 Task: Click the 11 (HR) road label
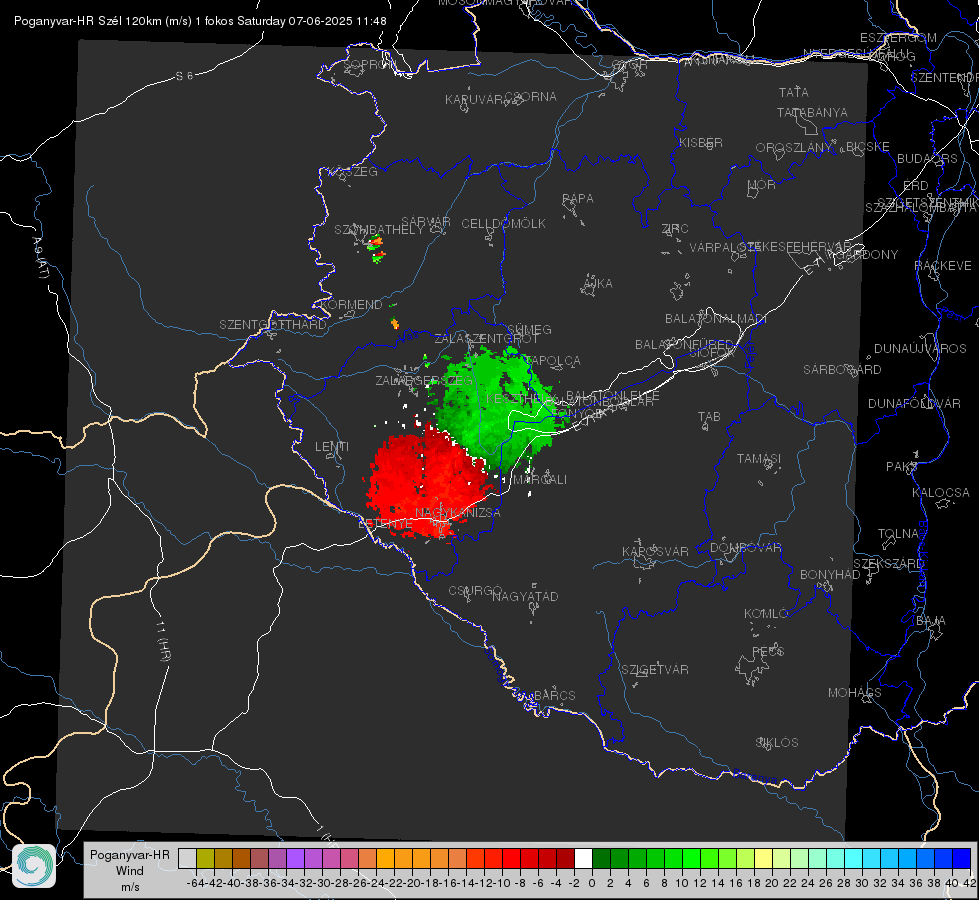tap(161, 641)
